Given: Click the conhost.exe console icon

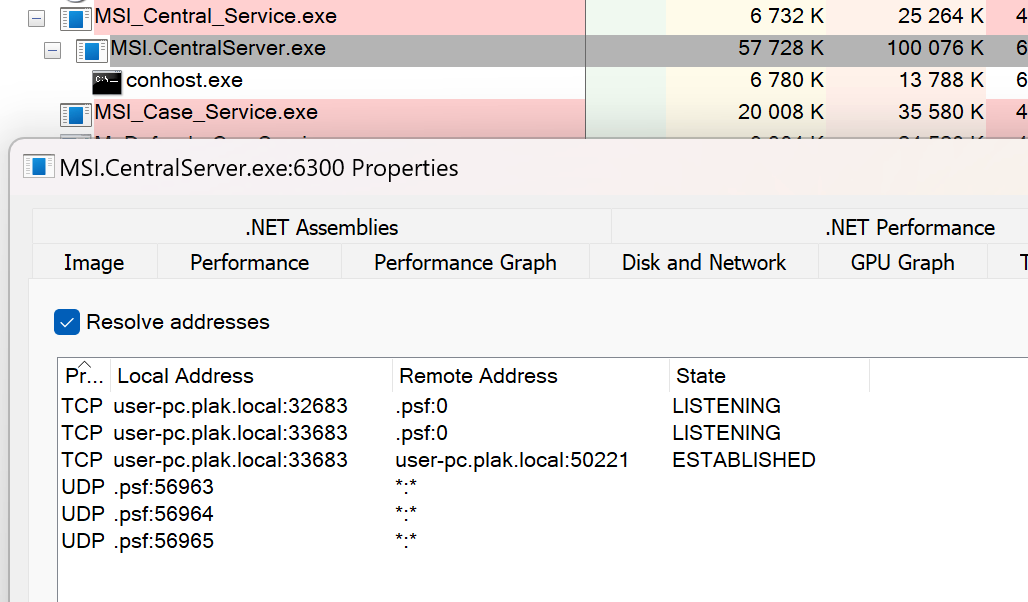Looking at the screenshot, I should click(x=107, y=81).
